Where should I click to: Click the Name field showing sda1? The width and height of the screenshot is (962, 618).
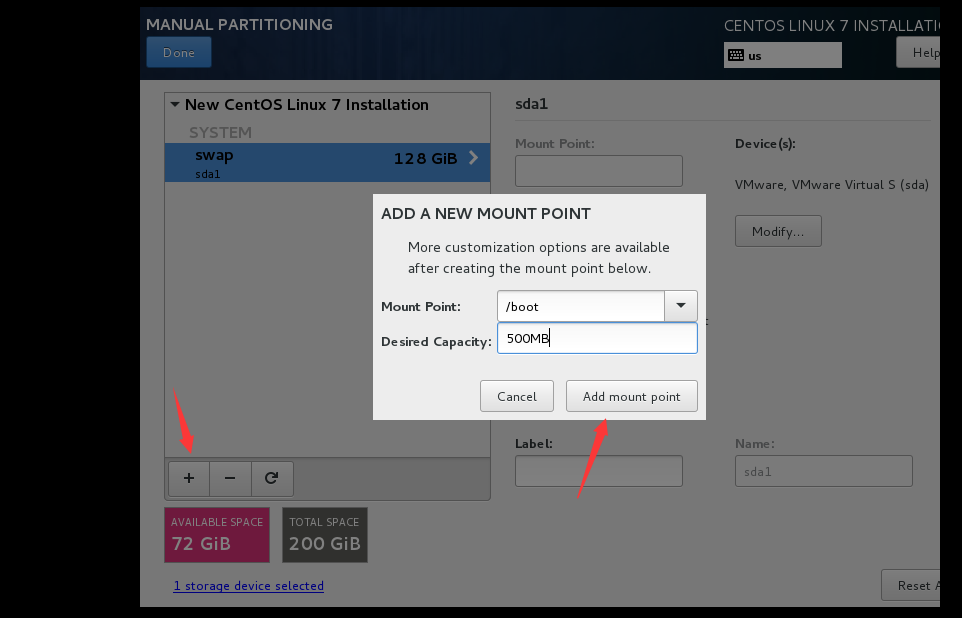pos(823,471)
